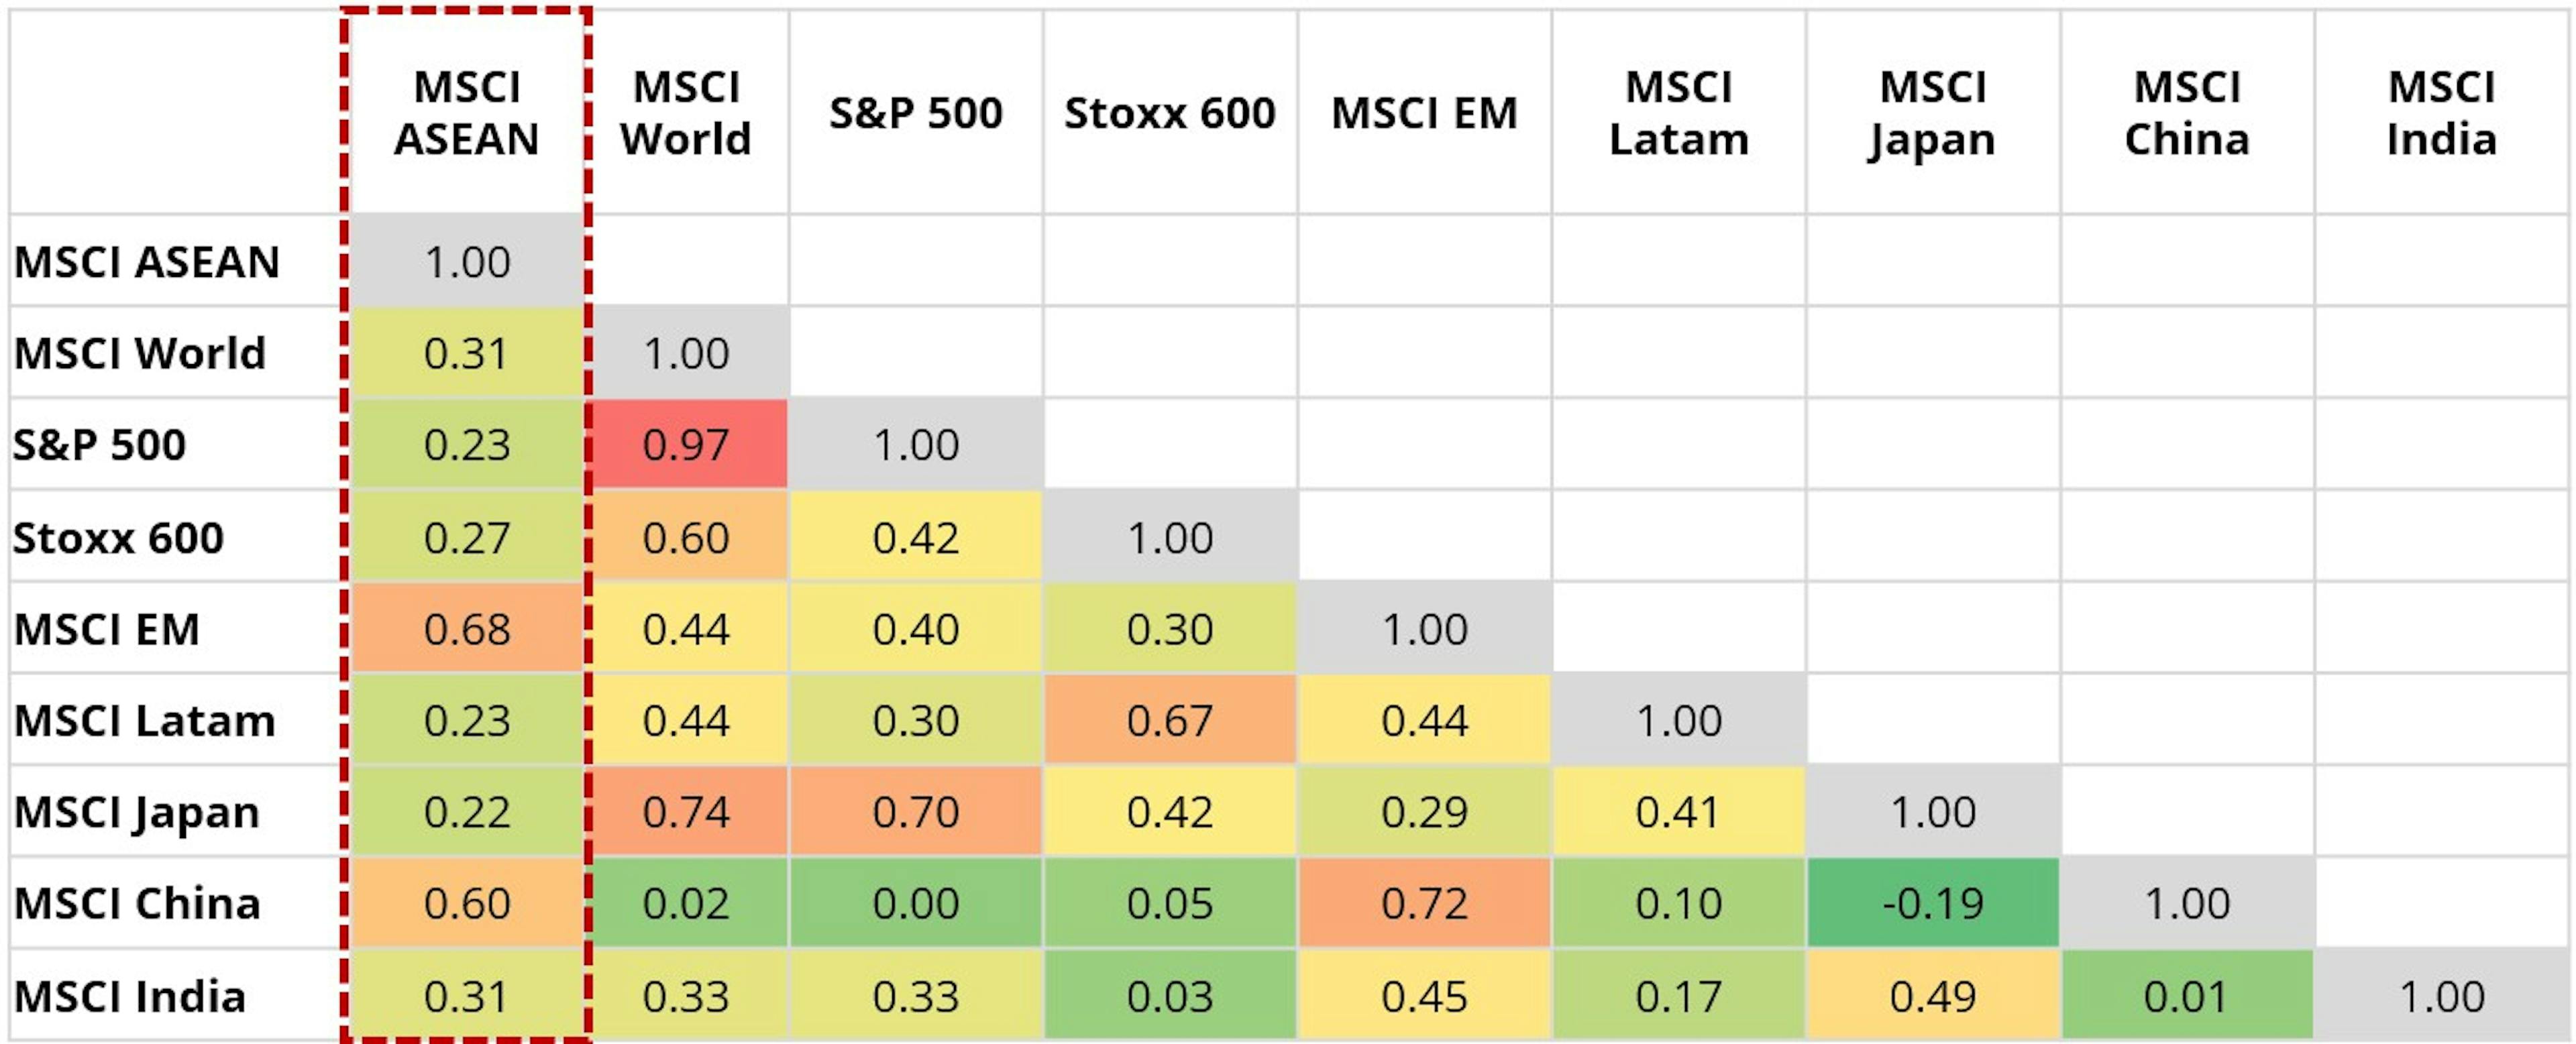Click the MSCI EM row label
This screenshot has width=2576, height=1044.
107,629
